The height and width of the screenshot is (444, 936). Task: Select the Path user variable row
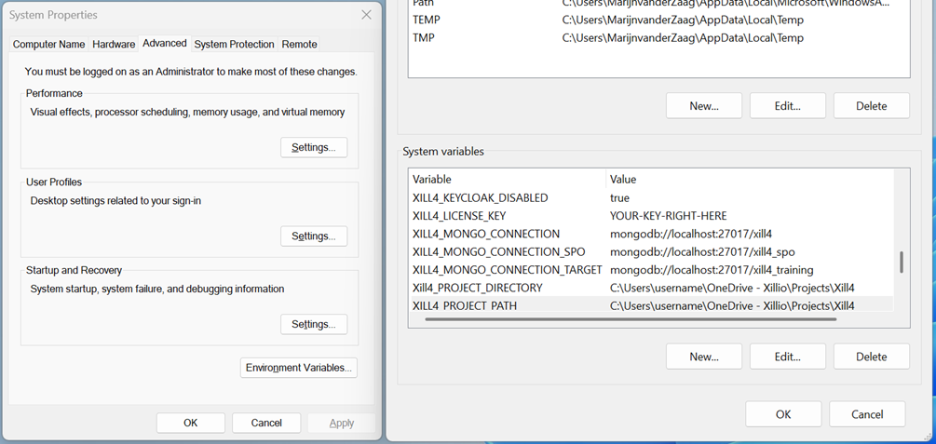click(x=657, y=4)
